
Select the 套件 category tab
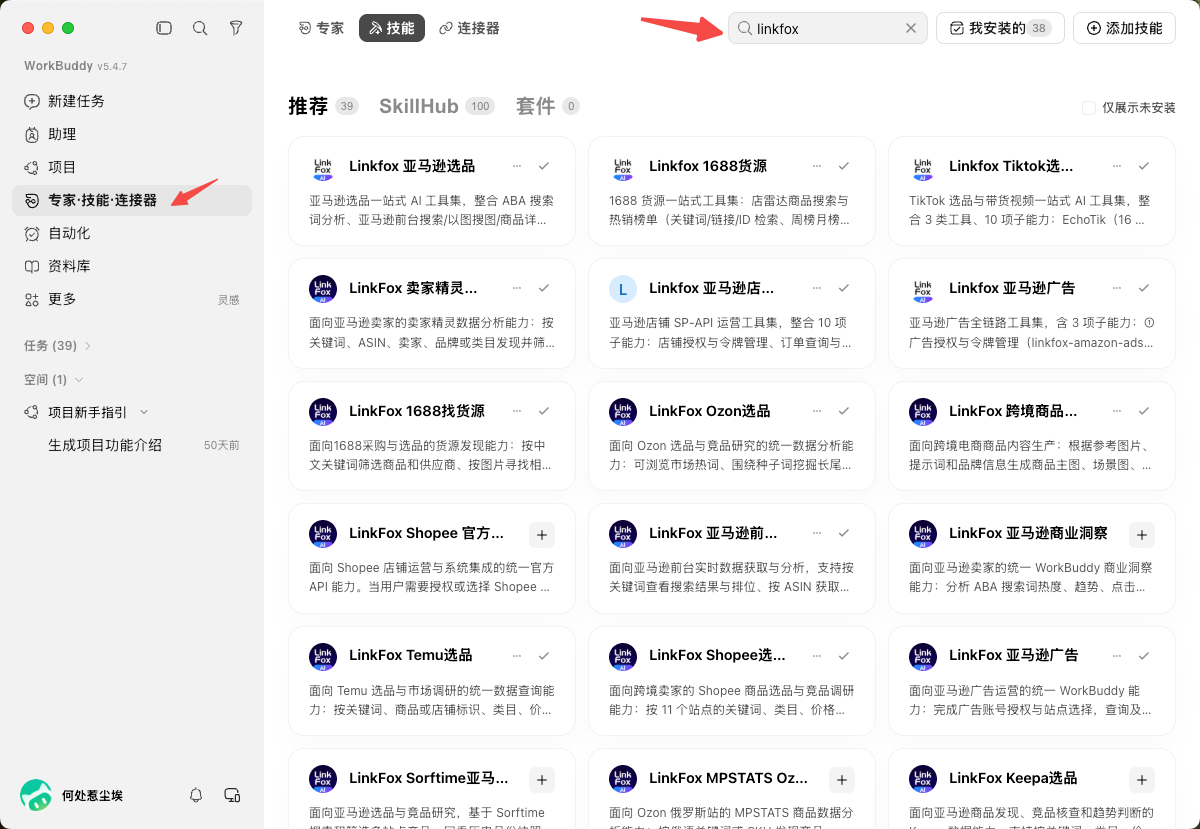[548, 106]
